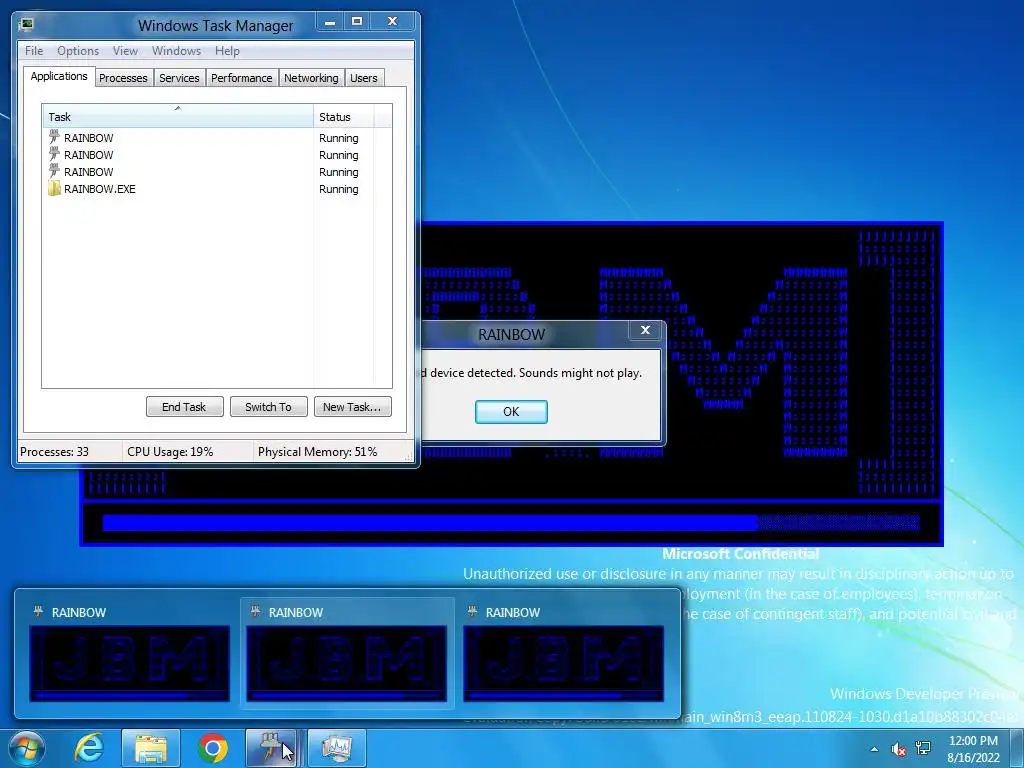Click the Physical Memory: 51% status entry
1024x768 pixels.
(317, 452)
